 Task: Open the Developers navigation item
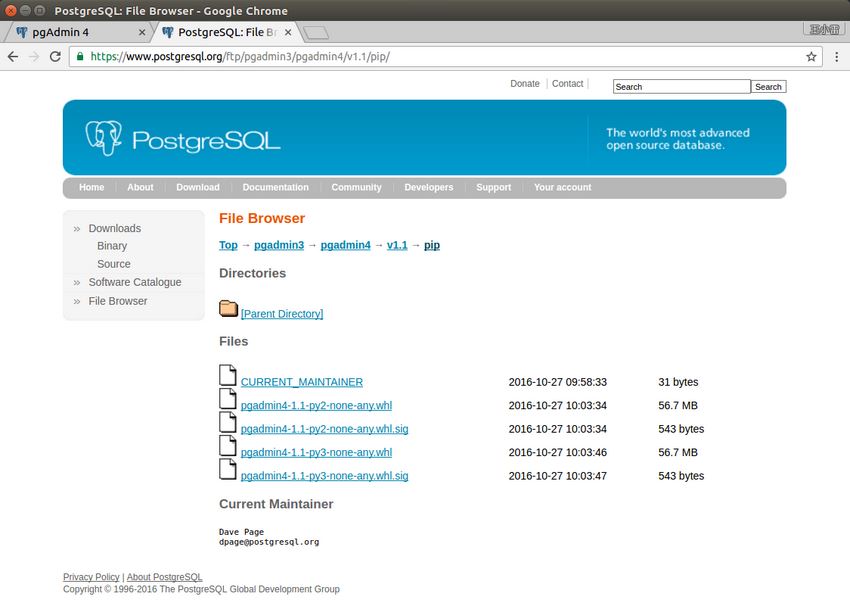pyautogui.click(x=429, y=187)
